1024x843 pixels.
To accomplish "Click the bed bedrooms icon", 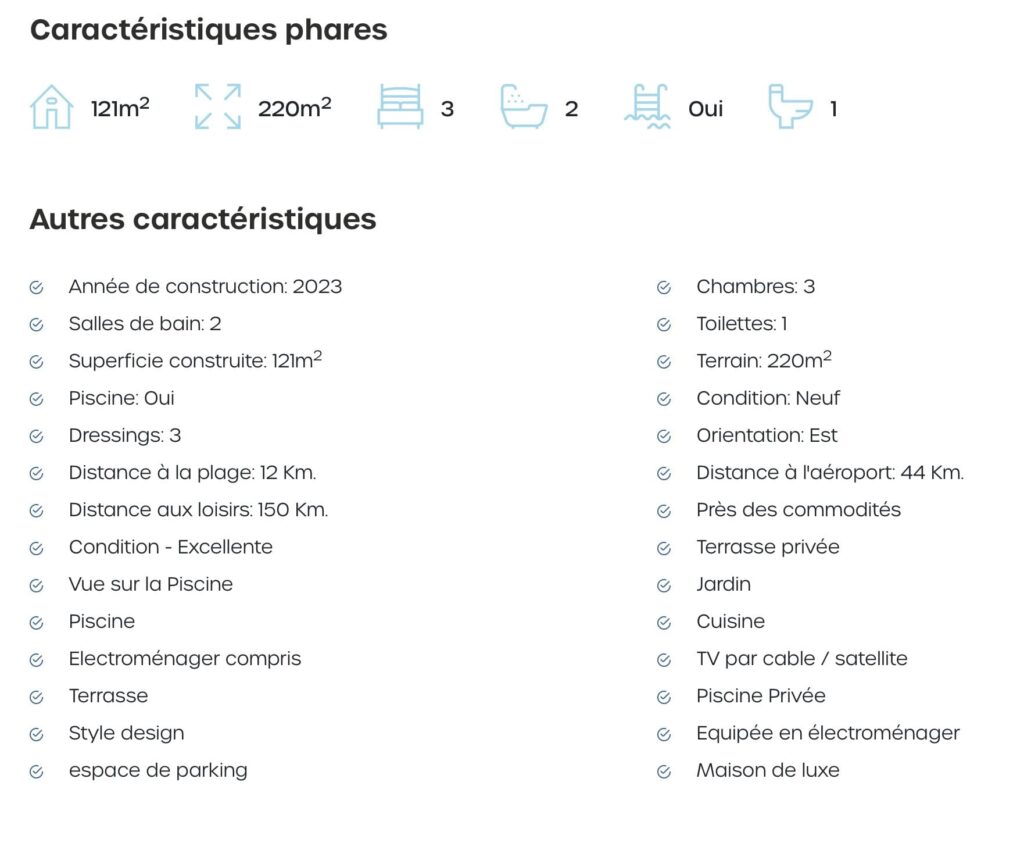I will 400,107.
